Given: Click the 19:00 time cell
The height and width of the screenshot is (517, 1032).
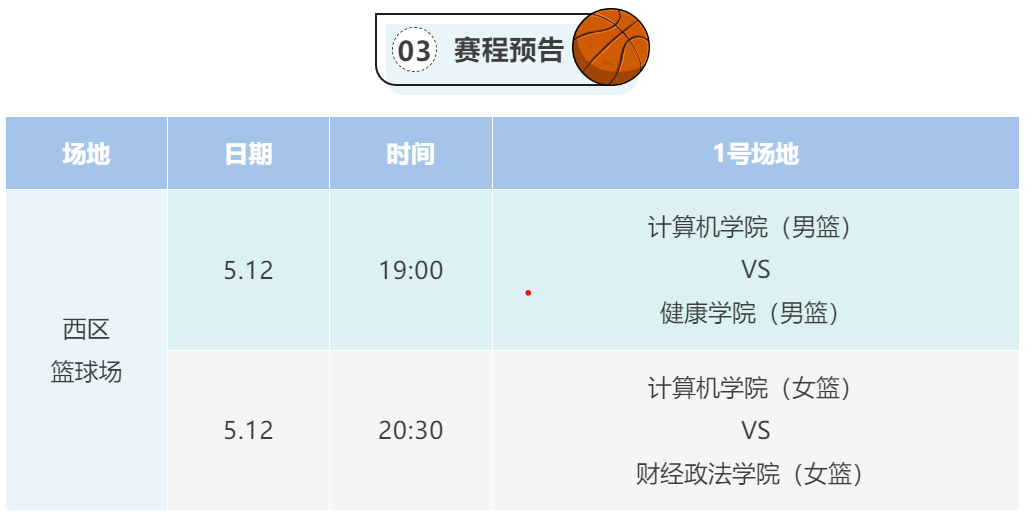Looking at the screenshot, I should tap(411, 270).
